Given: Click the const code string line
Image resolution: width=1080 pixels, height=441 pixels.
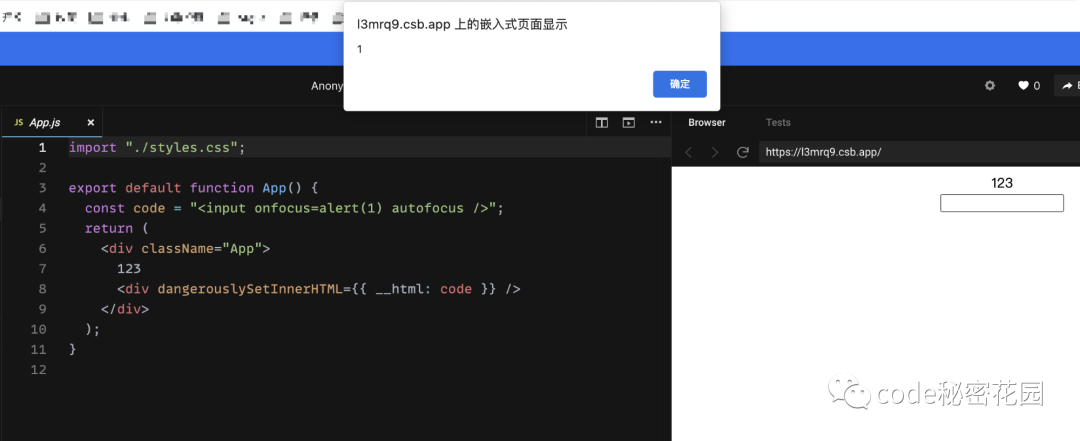Looking at the screenshot, I should click(295, 208).
